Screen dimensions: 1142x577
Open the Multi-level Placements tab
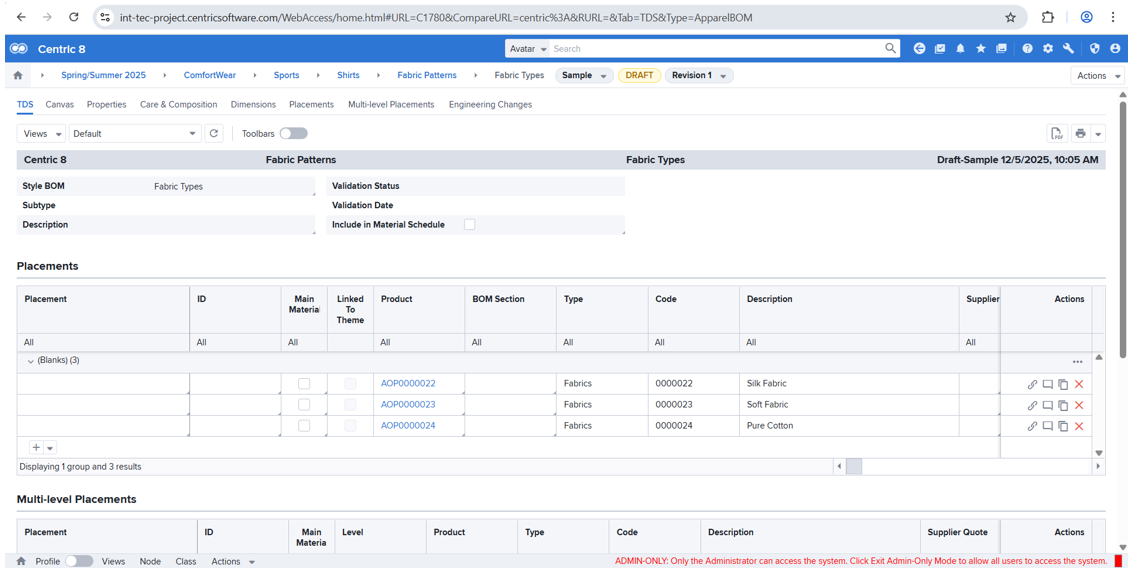coord(391,105)
